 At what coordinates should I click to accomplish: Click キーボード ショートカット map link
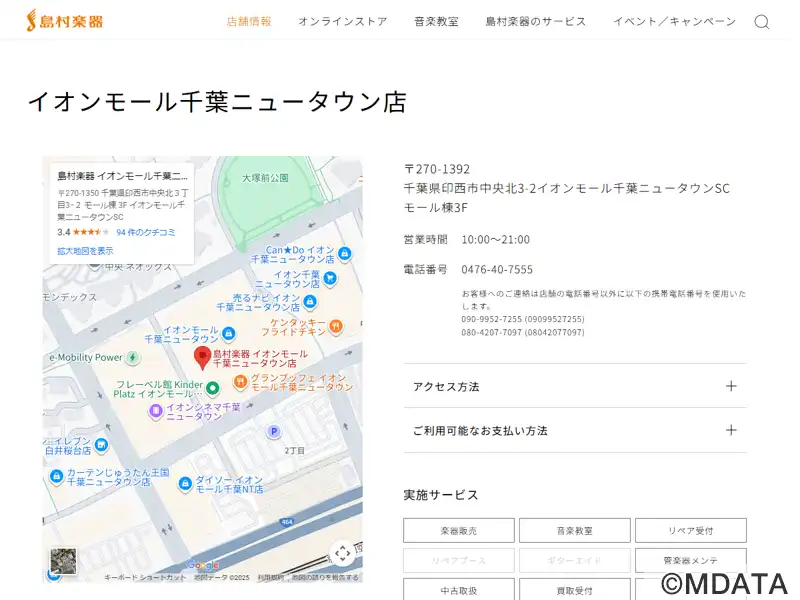click(x=145, y=578)
